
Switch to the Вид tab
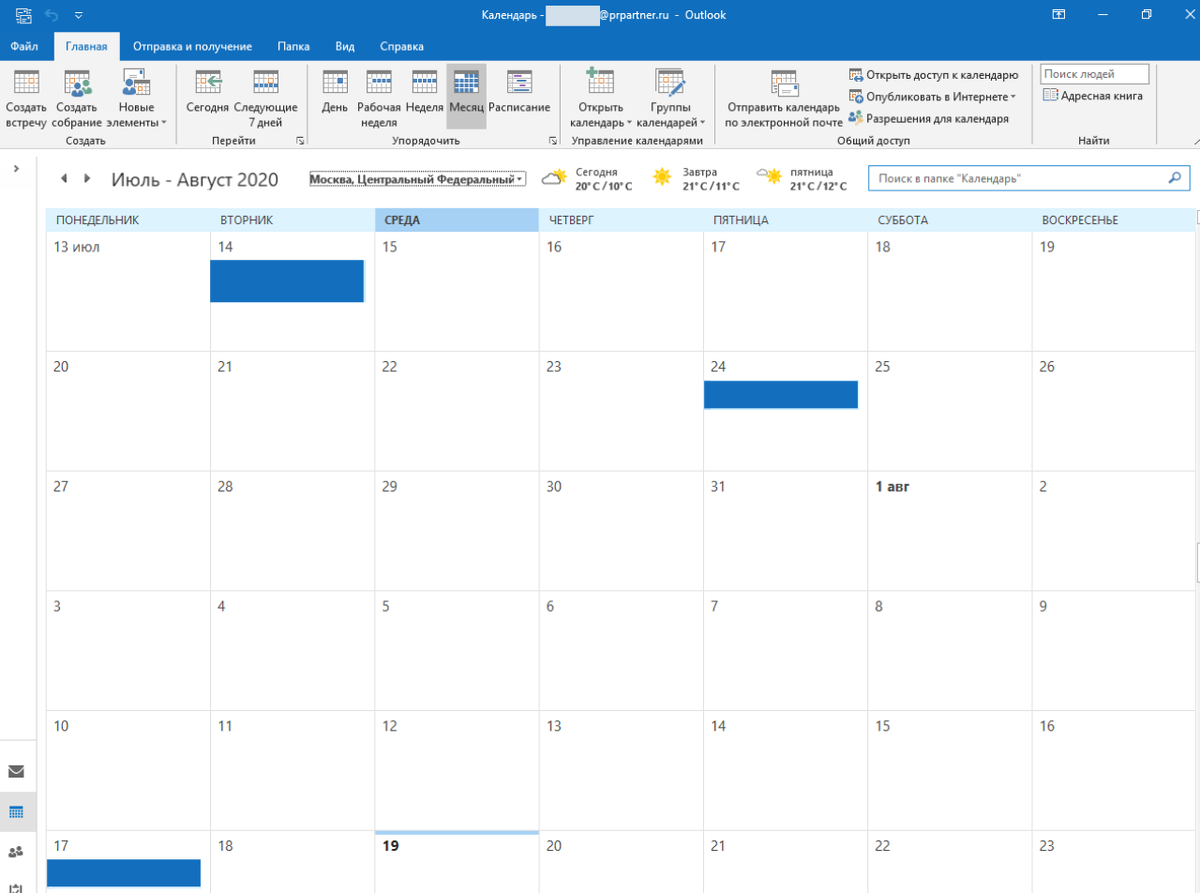345,46
